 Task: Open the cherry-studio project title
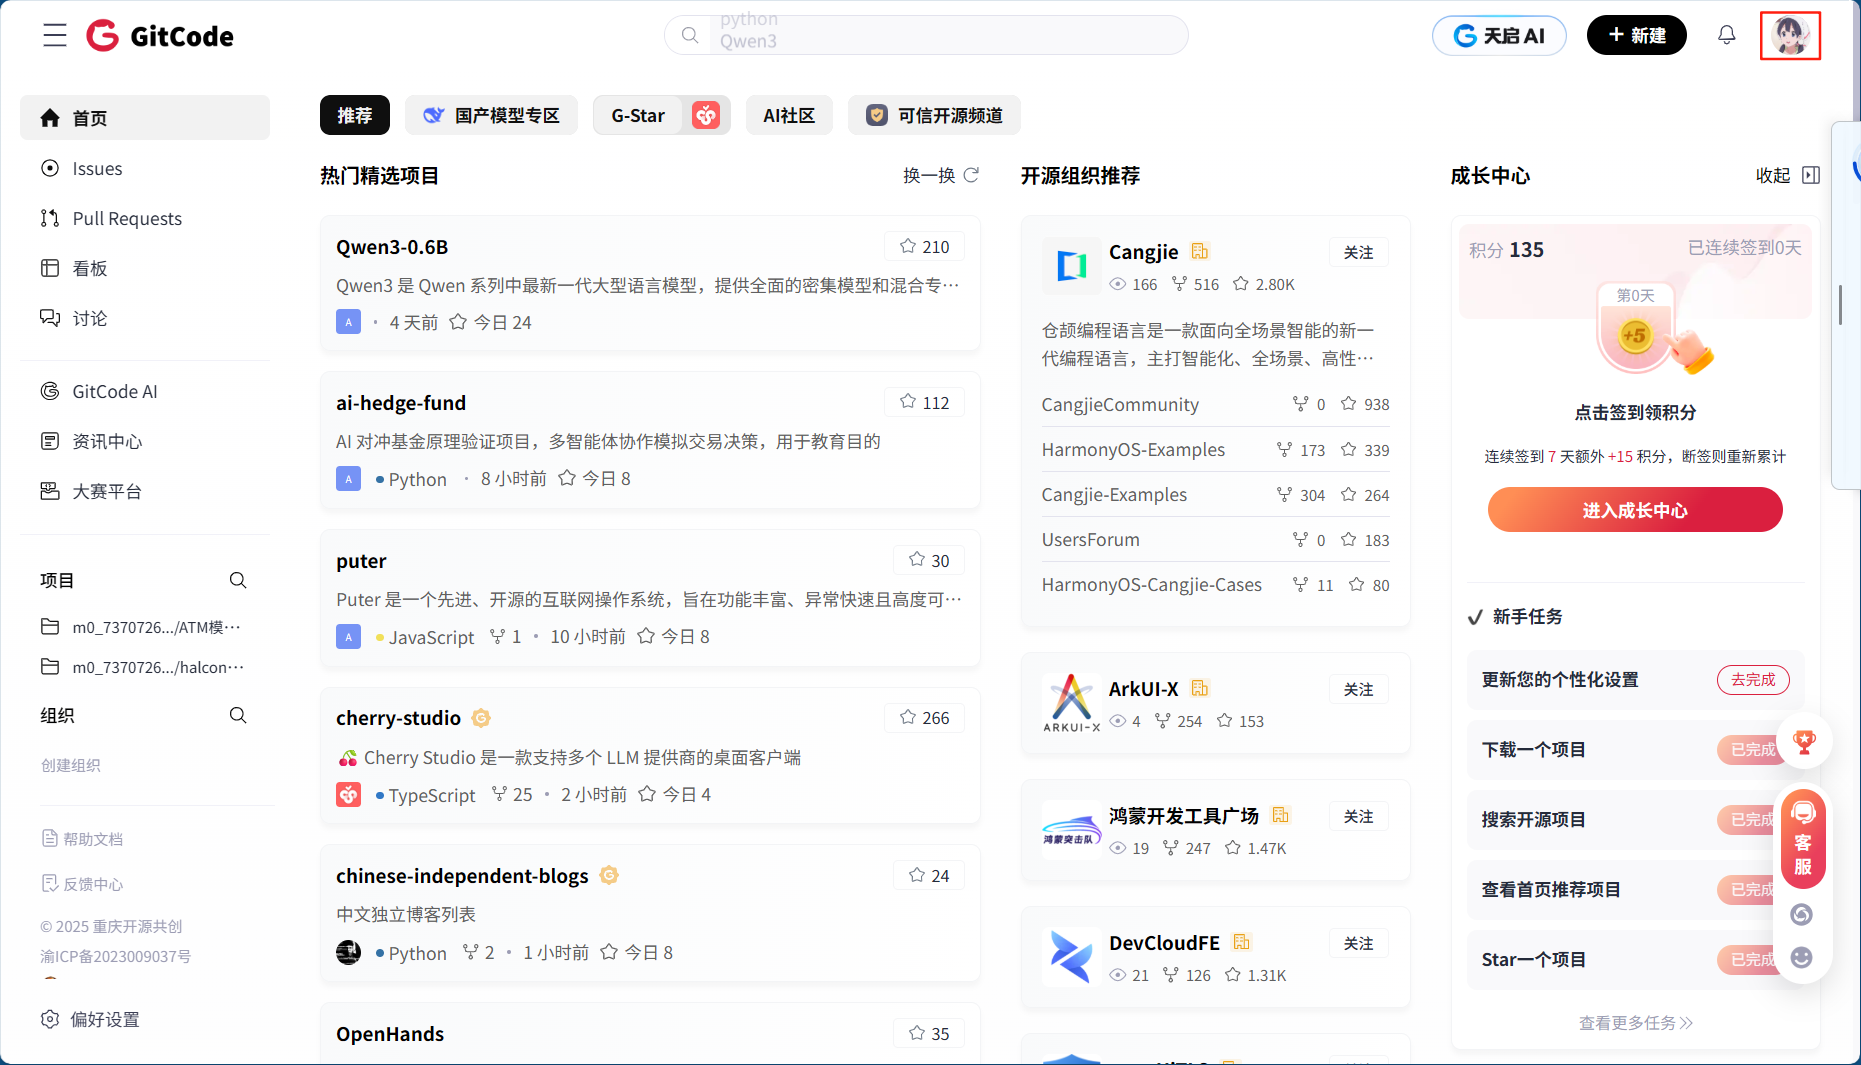click(x=398, y=718)
